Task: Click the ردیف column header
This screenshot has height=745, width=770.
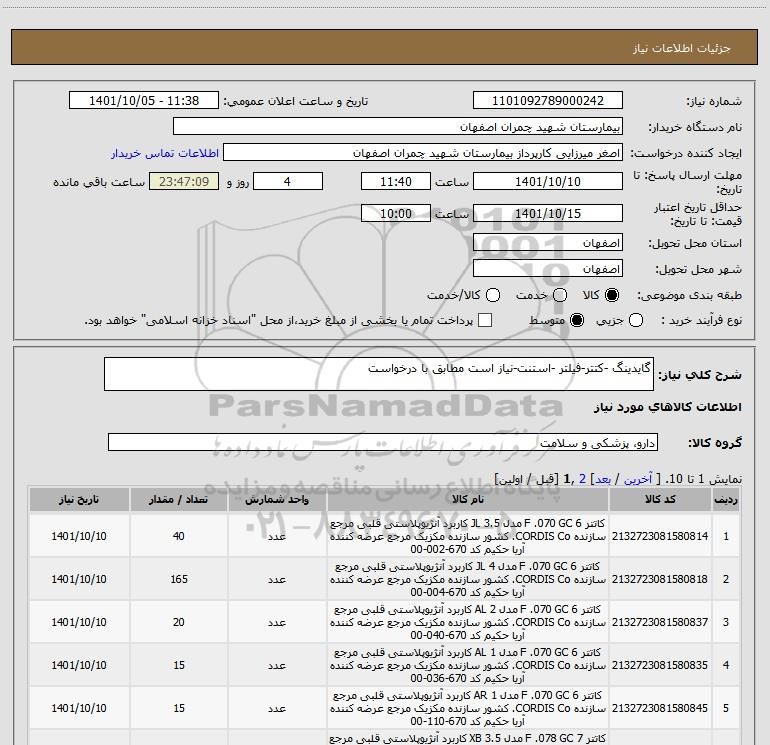Action: click(726, 500)
